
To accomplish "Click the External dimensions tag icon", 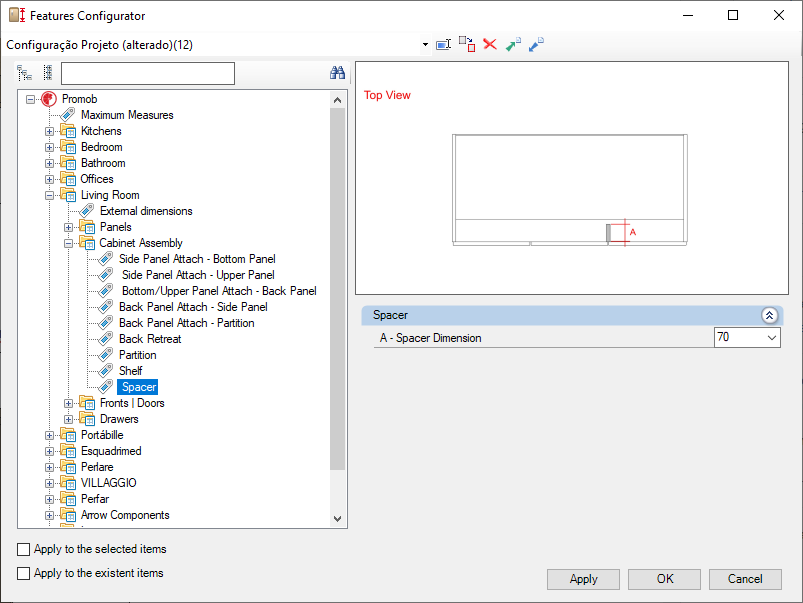I will (x=87, y=211).
